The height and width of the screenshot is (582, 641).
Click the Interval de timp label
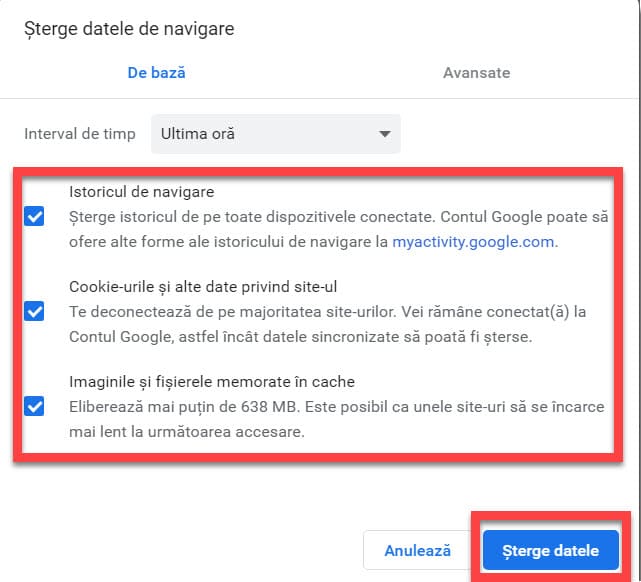tap(80, 134)
